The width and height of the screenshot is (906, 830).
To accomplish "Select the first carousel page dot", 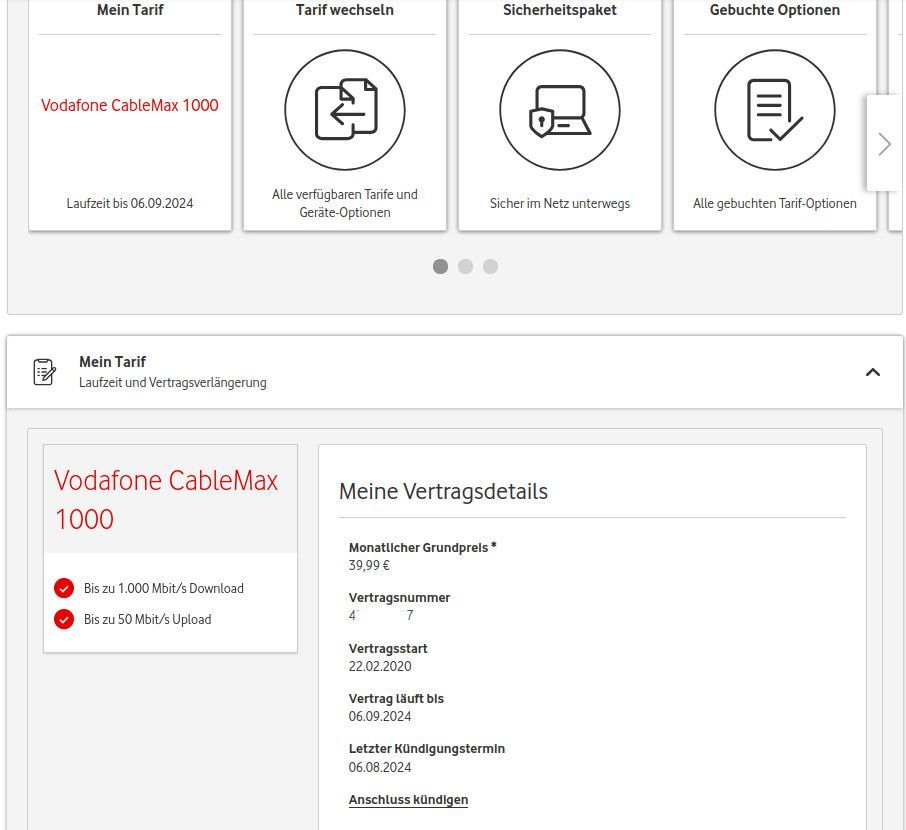I will pyautogui.click(x=440, y=266).
